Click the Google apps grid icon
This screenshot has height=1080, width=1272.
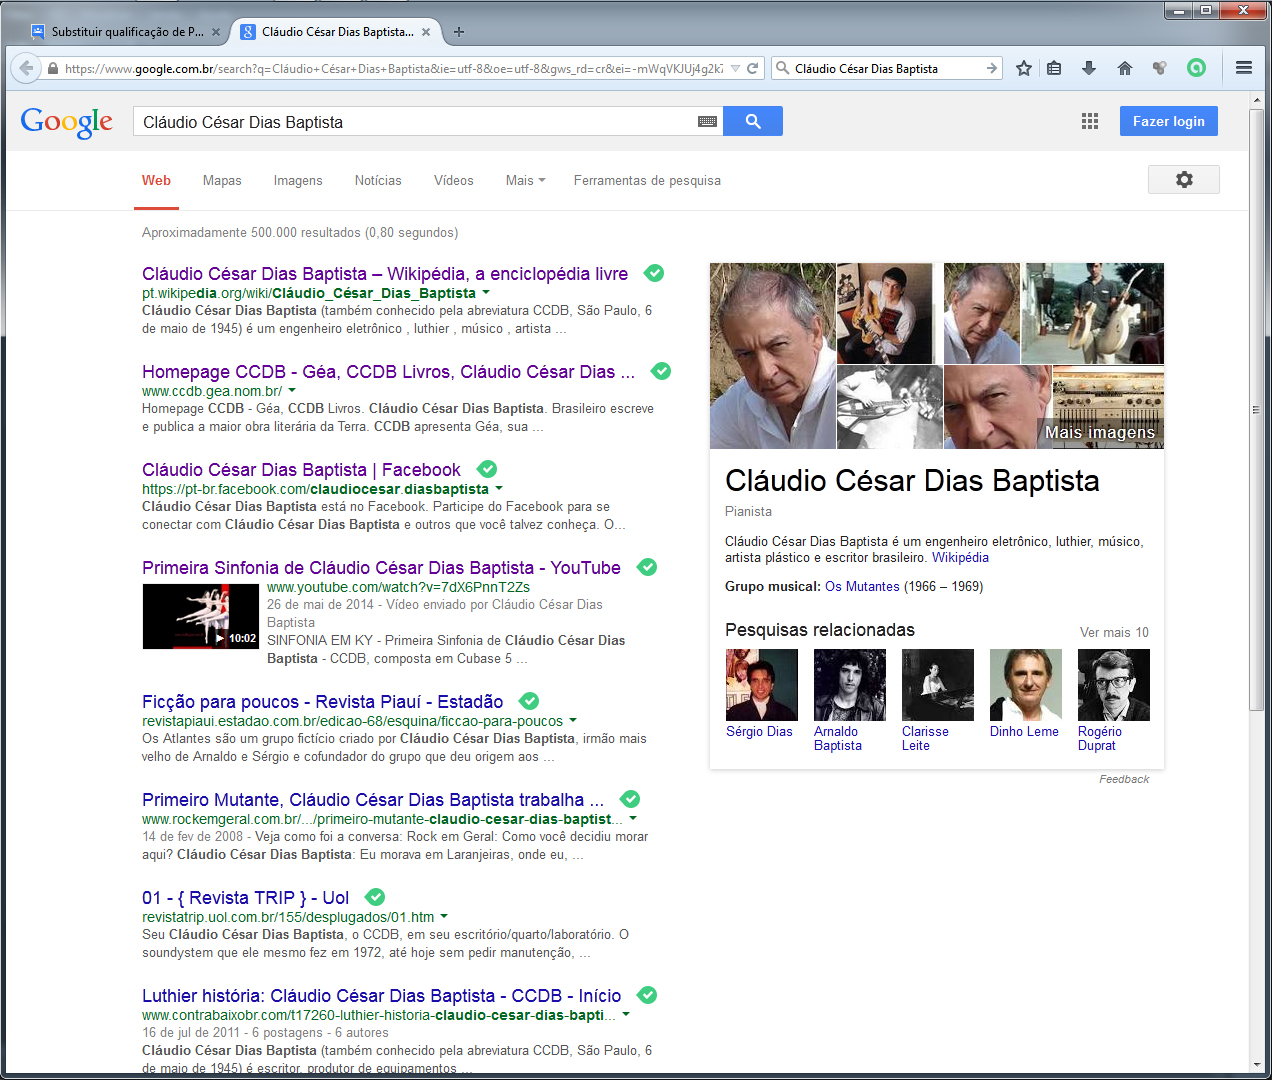[x=1090, y=121]
